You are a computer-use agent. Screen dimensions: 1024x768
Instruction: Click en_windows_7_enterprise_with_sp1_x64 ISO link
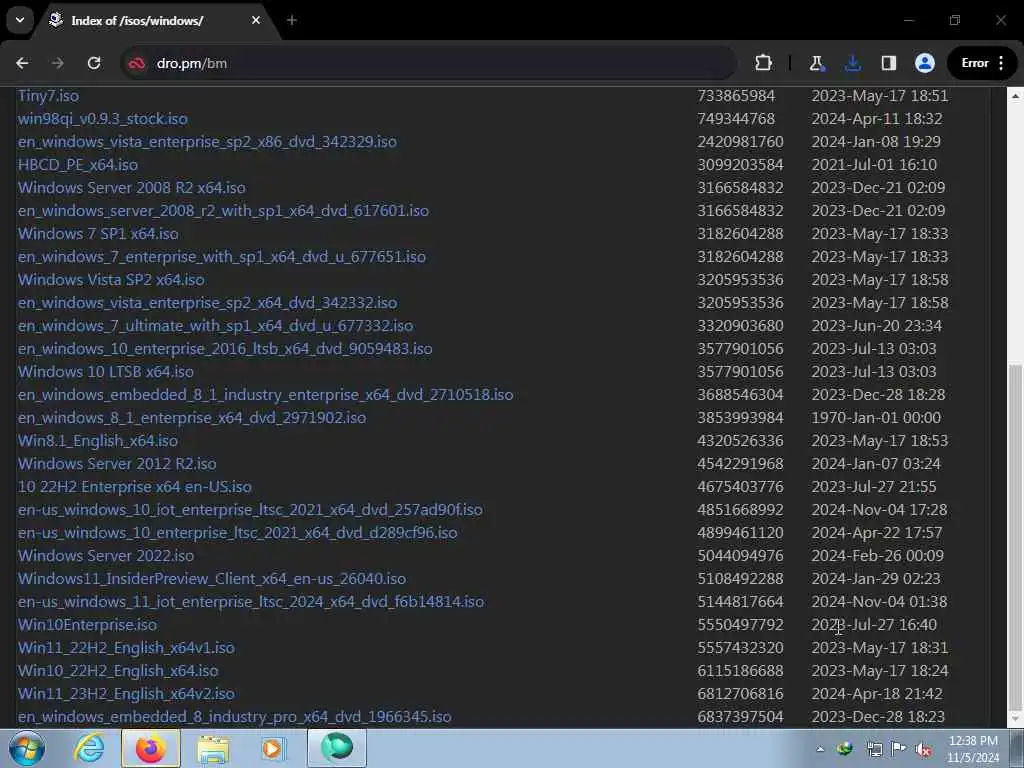pos(222,257)
